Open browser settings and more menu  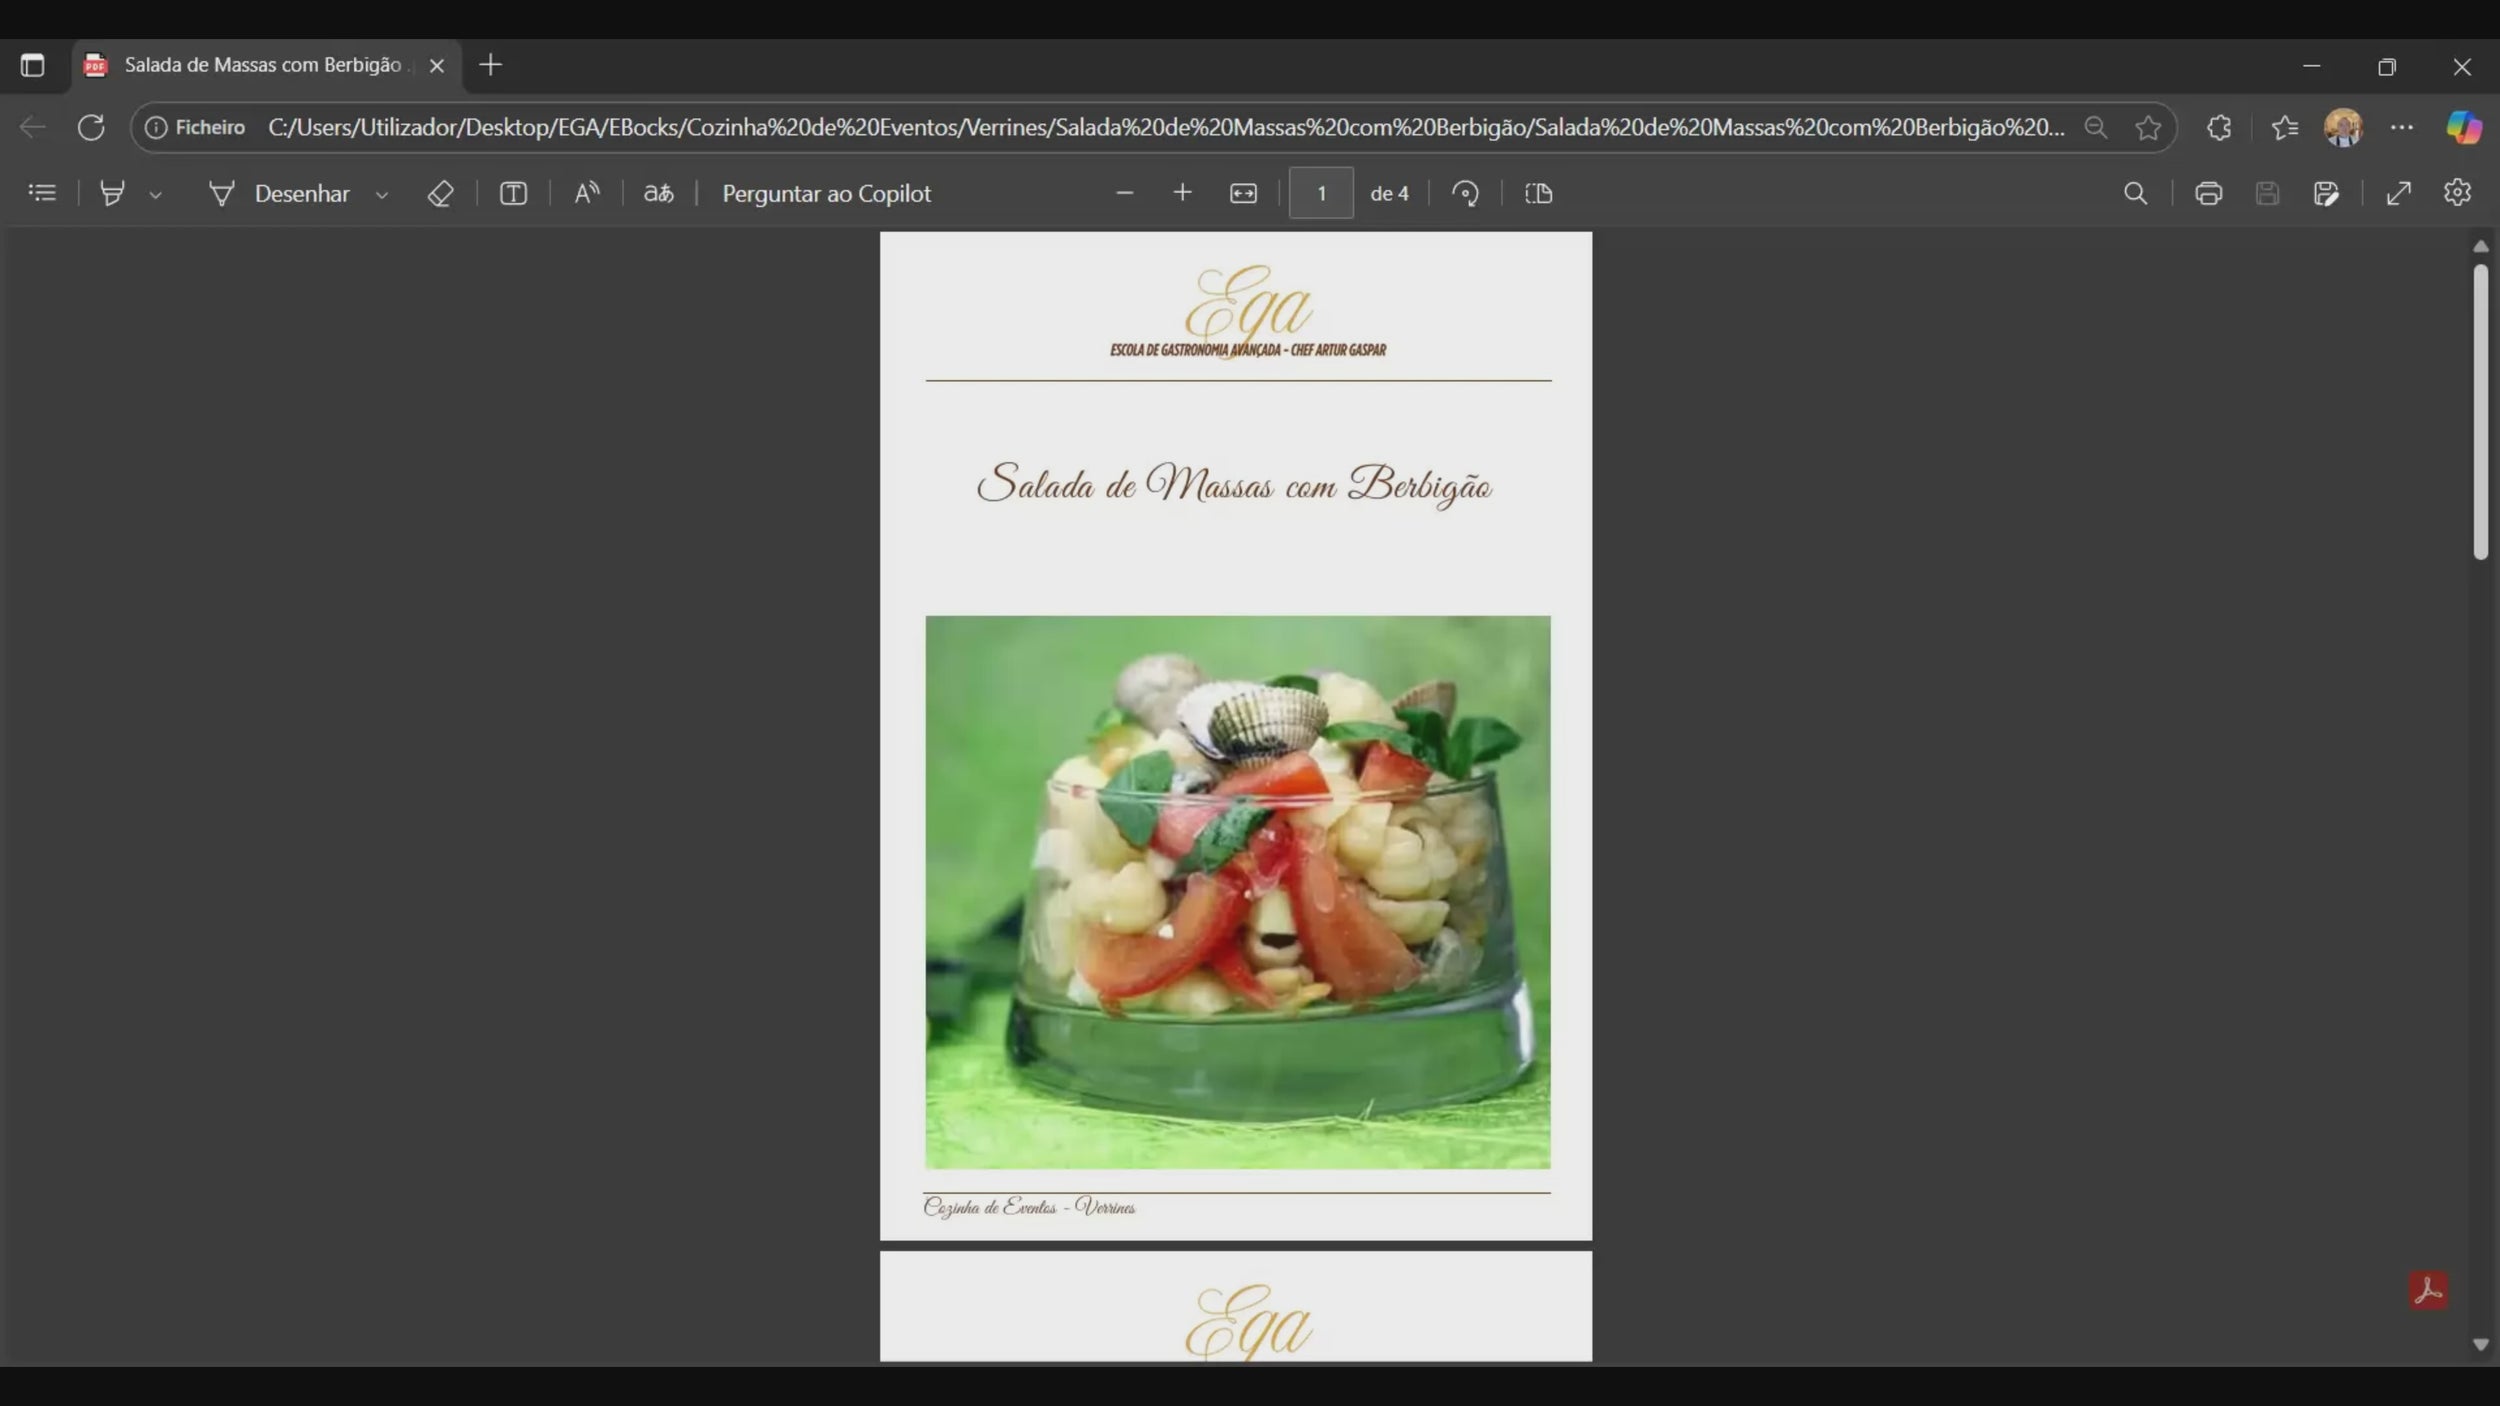pyautogui.click(x=2401, y=128)
